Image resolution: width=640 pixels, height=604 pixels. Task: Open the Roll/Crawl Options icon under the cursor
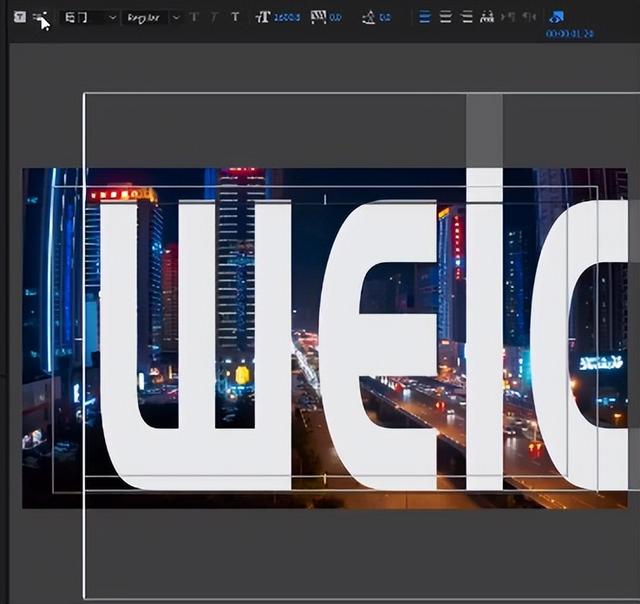40,17
